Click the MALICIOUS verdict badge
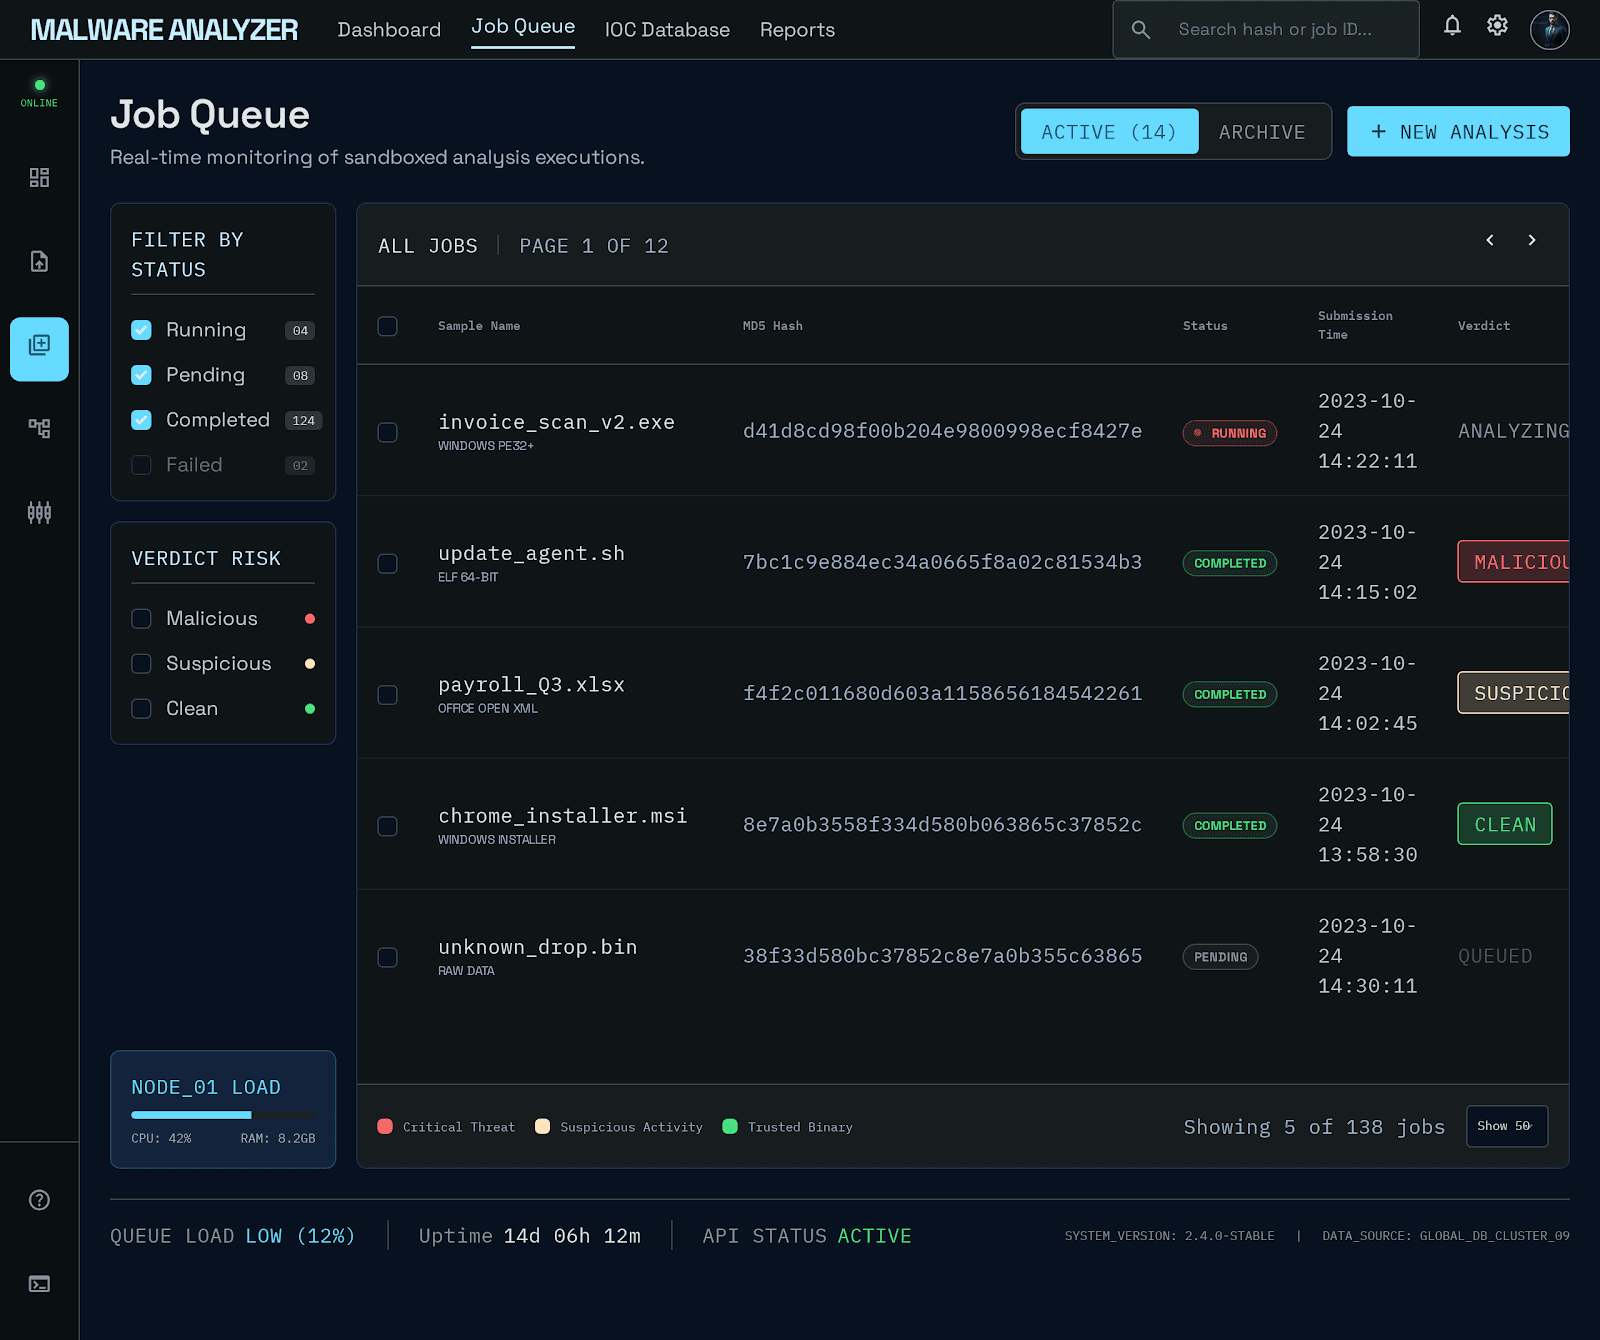The height and width of the screenshot is (1340, 1600). point(1514,562)
